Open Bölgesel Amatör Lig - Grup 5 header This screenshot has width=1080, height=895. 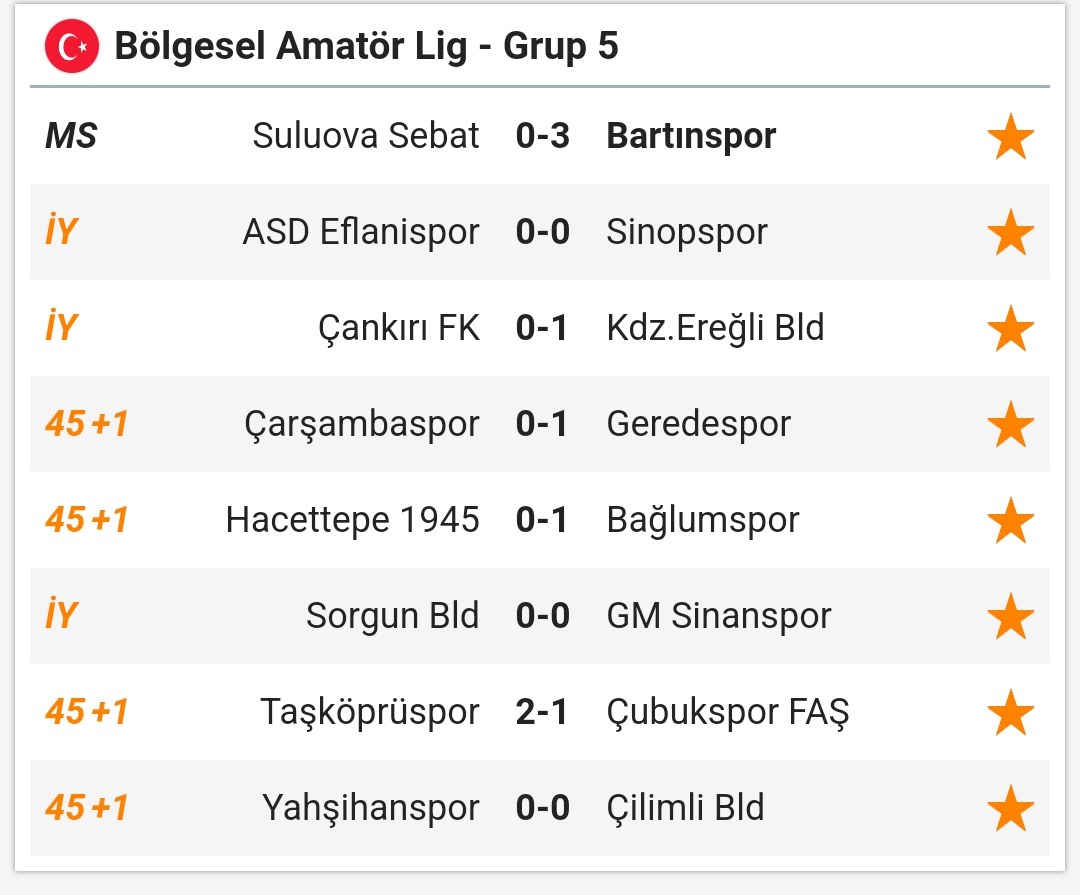pyautogui.click(x=366, y=46)
